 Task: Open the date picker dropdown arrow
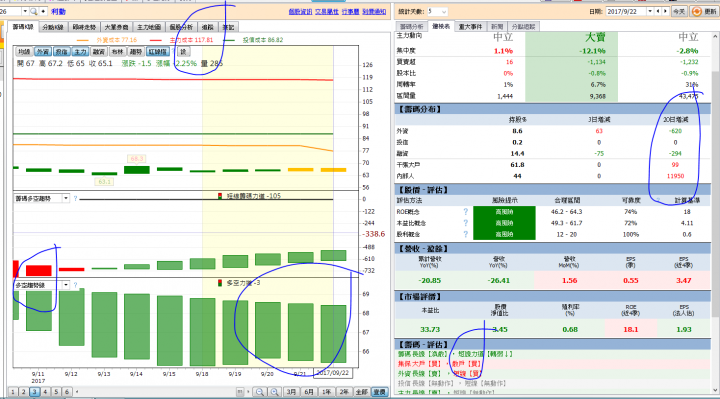(x=650, y=11)
